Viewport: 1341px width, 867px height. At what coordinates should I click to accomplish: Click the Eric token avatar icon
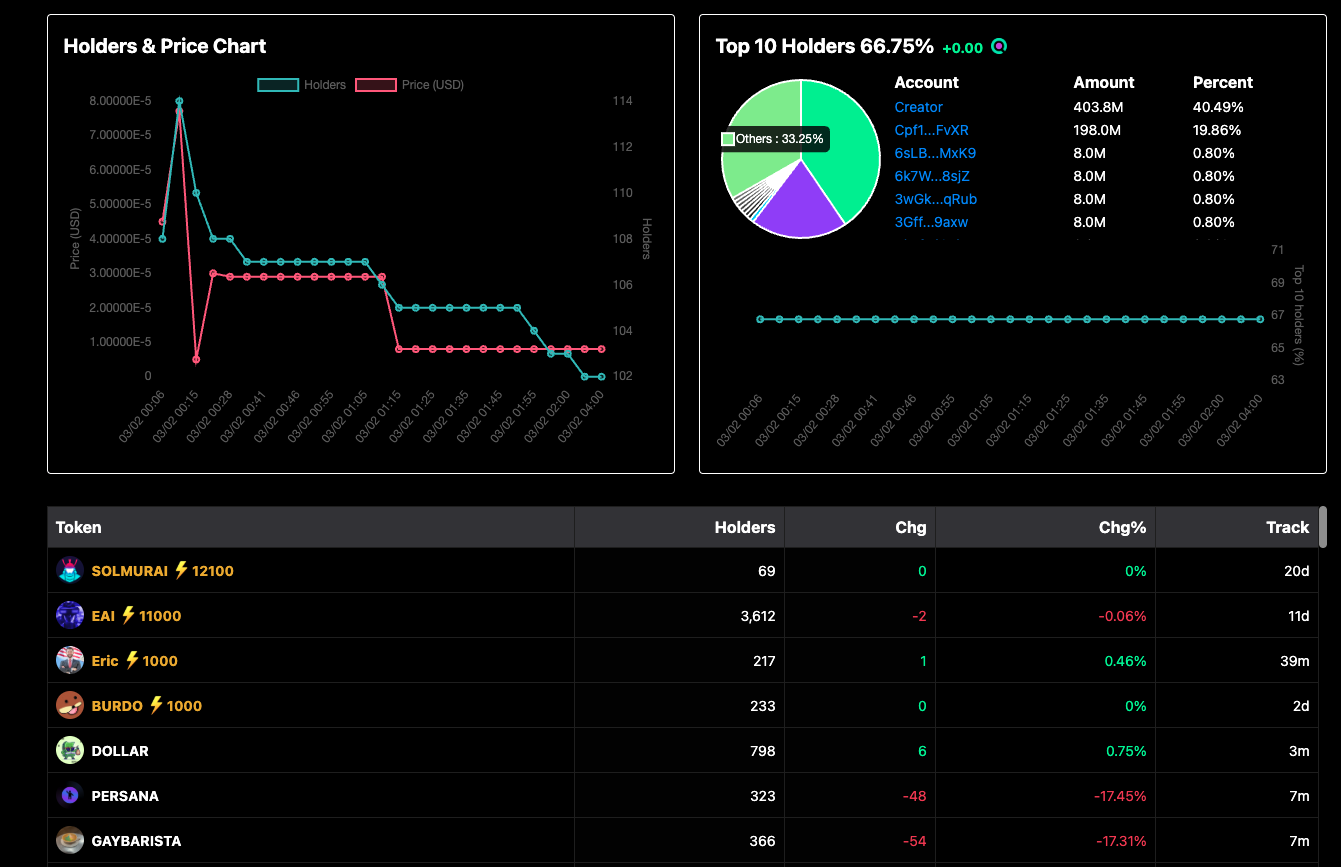[69, 661]
